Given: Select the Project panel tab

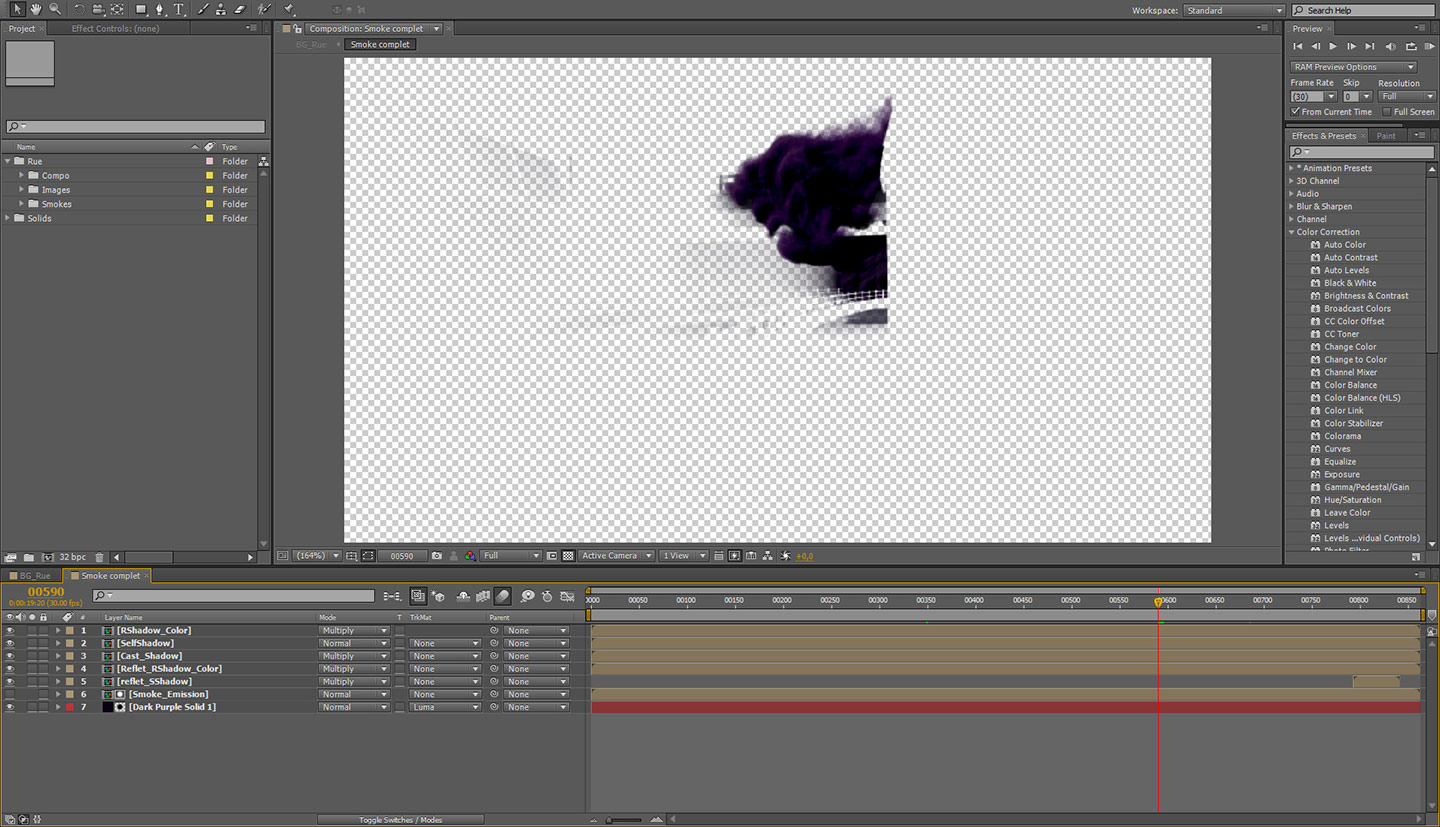Looking at the screenshot, I should coord(22,28).
